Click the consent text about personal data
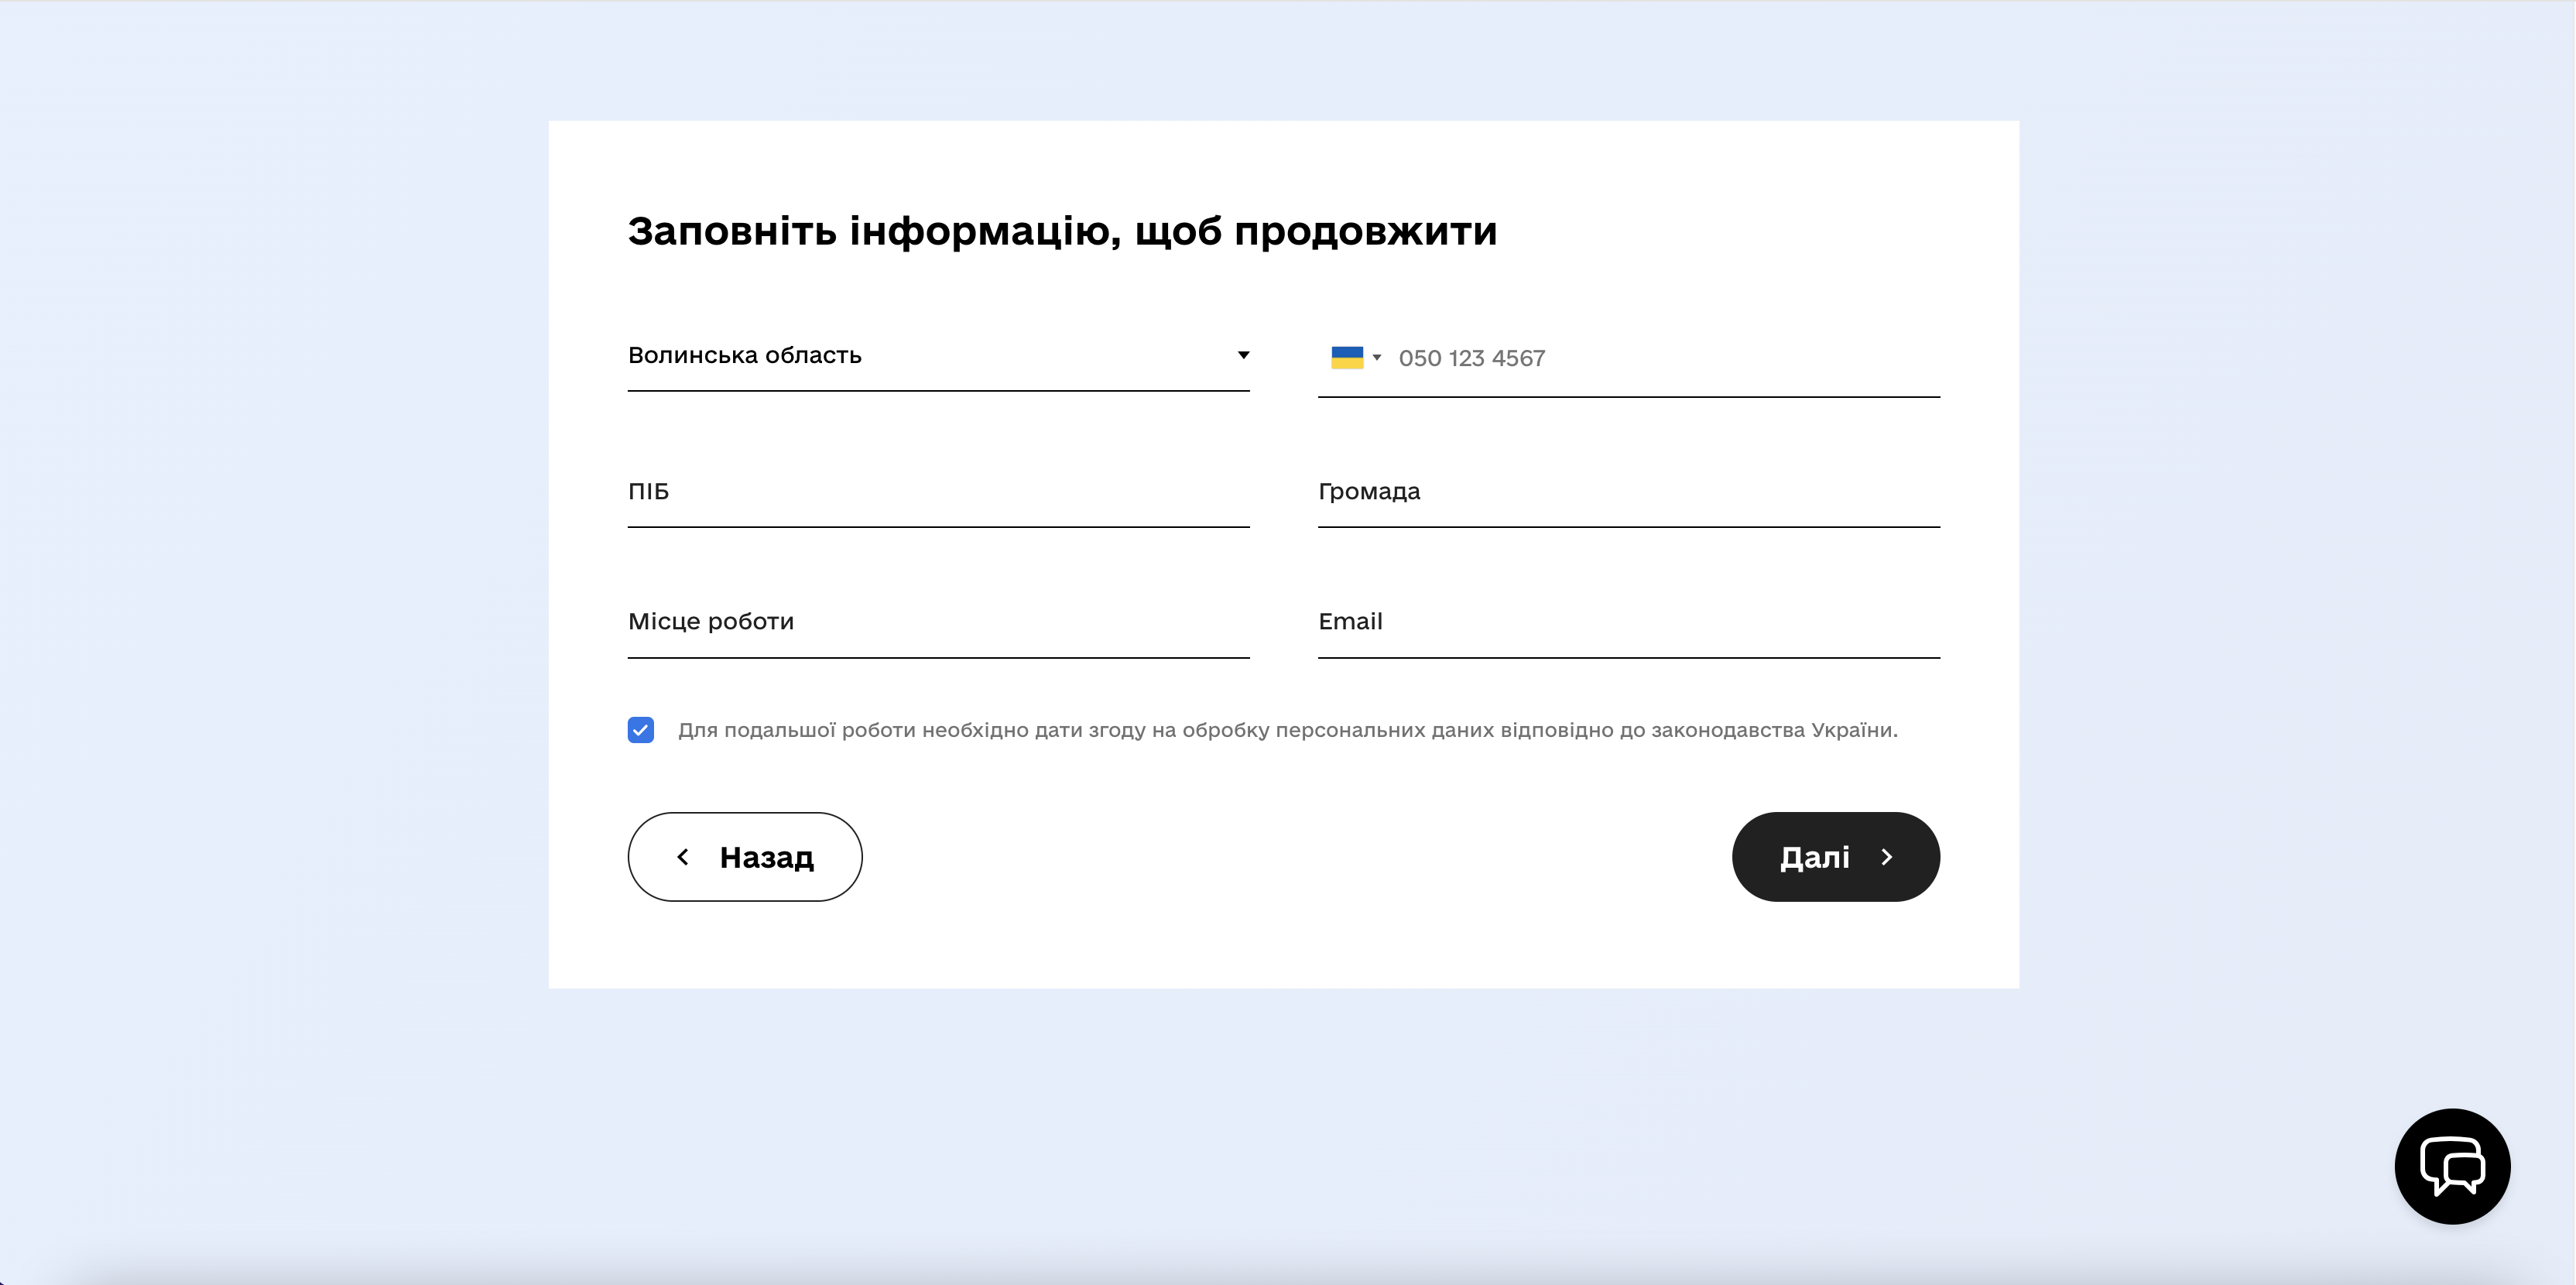 click(x=1288, y=730)
